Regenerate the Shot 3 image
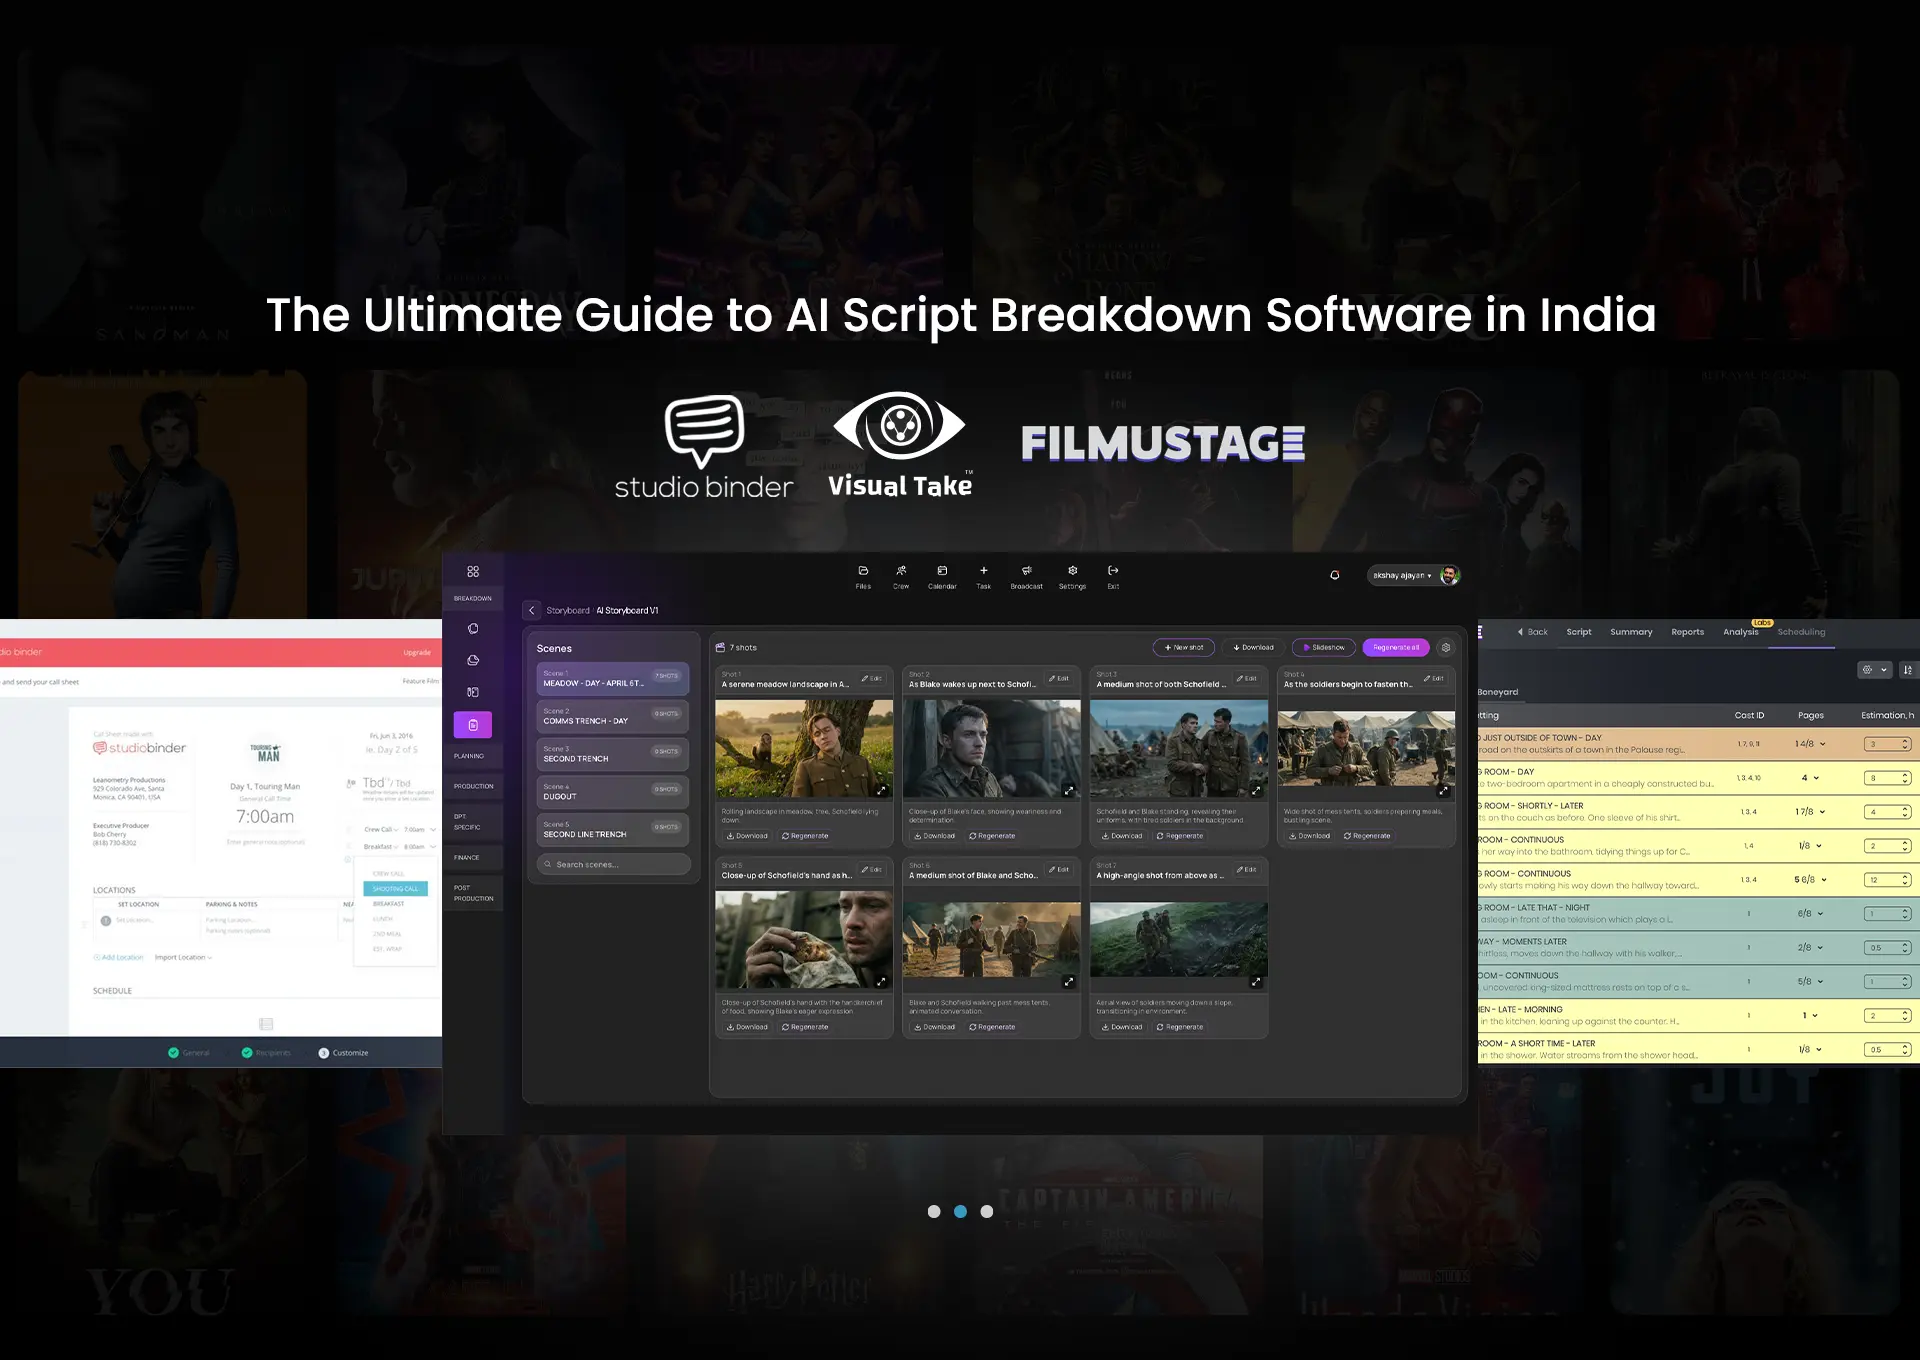 [x=1180, y=836]
